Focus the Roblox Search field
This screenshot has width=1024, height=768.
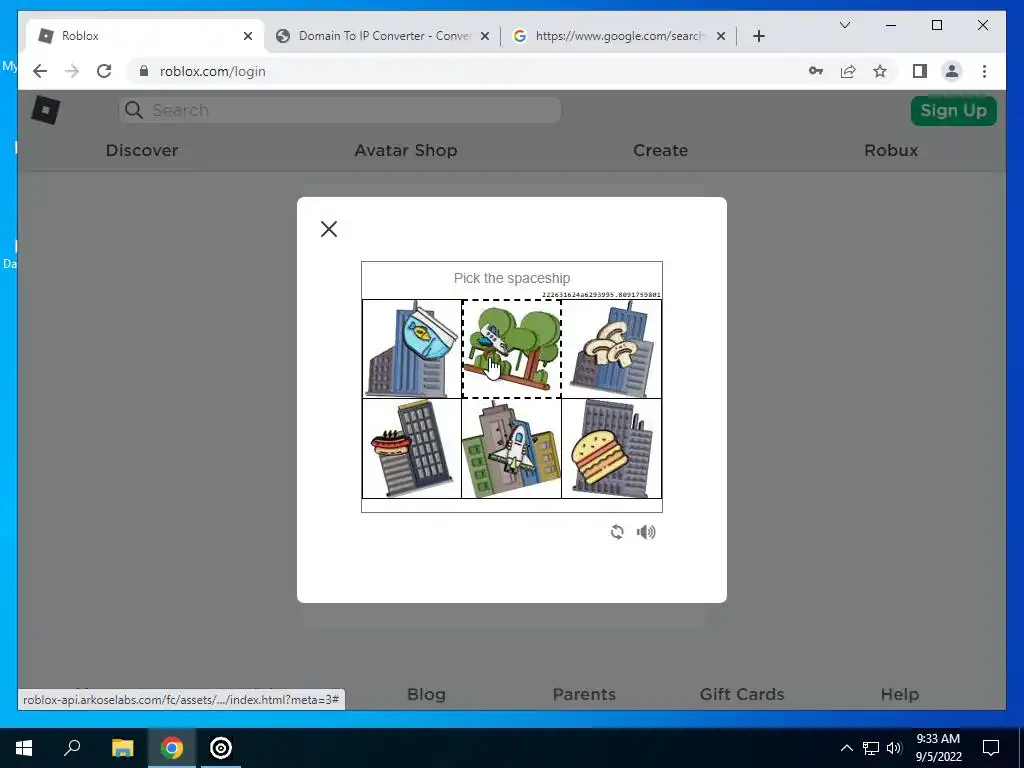[x=340, y=110]
